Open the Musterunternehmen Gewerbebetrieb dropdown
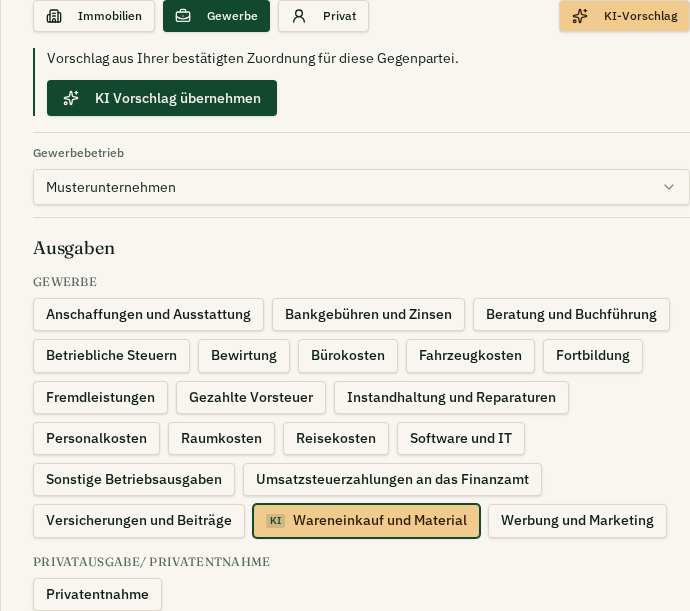The image size is (690, 611). point(361,187)
